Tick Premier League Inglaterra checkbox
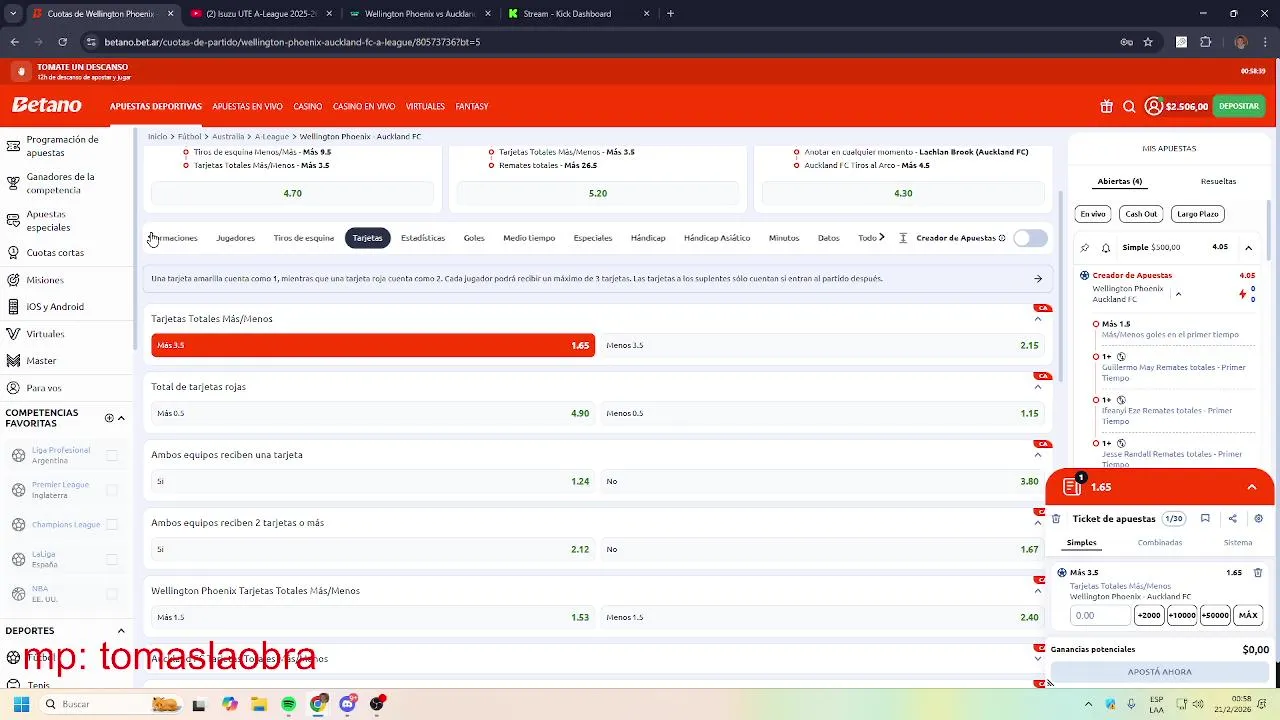Viewport: 1280px width, 720px height. pyautogui.click(x=112, y=490)
